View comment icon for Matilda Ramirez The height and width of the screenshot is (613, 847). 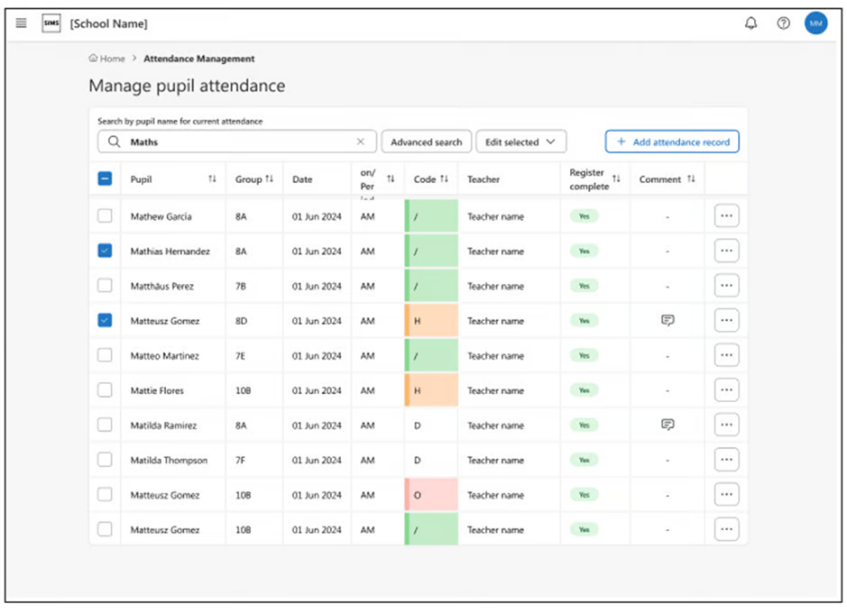tap(667, 425)
